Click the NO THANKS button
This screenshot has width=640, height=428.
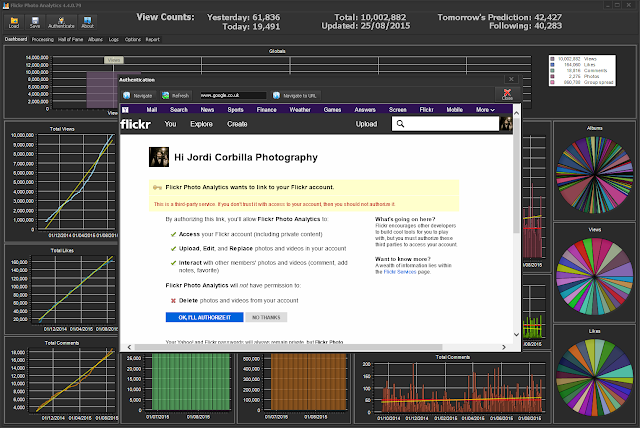(266, 317)
